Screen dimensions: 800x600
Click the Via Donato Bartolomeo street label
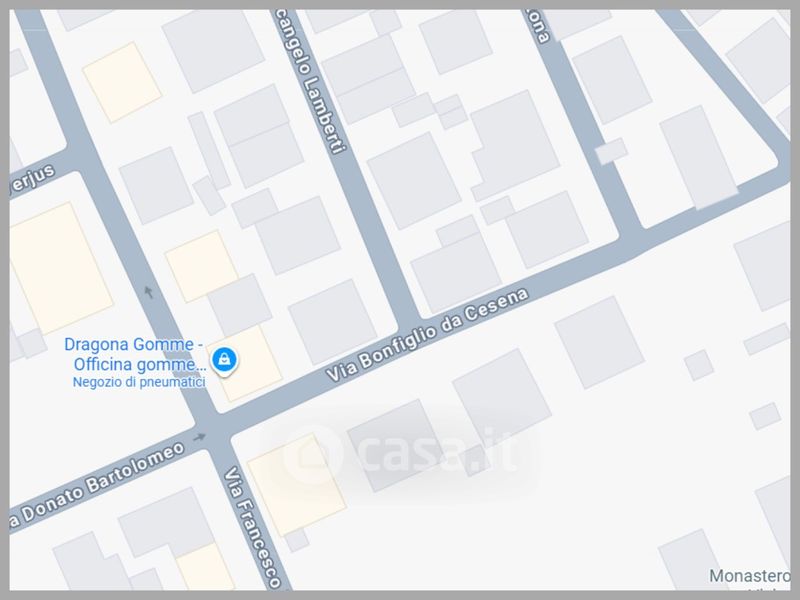point(96,486)
